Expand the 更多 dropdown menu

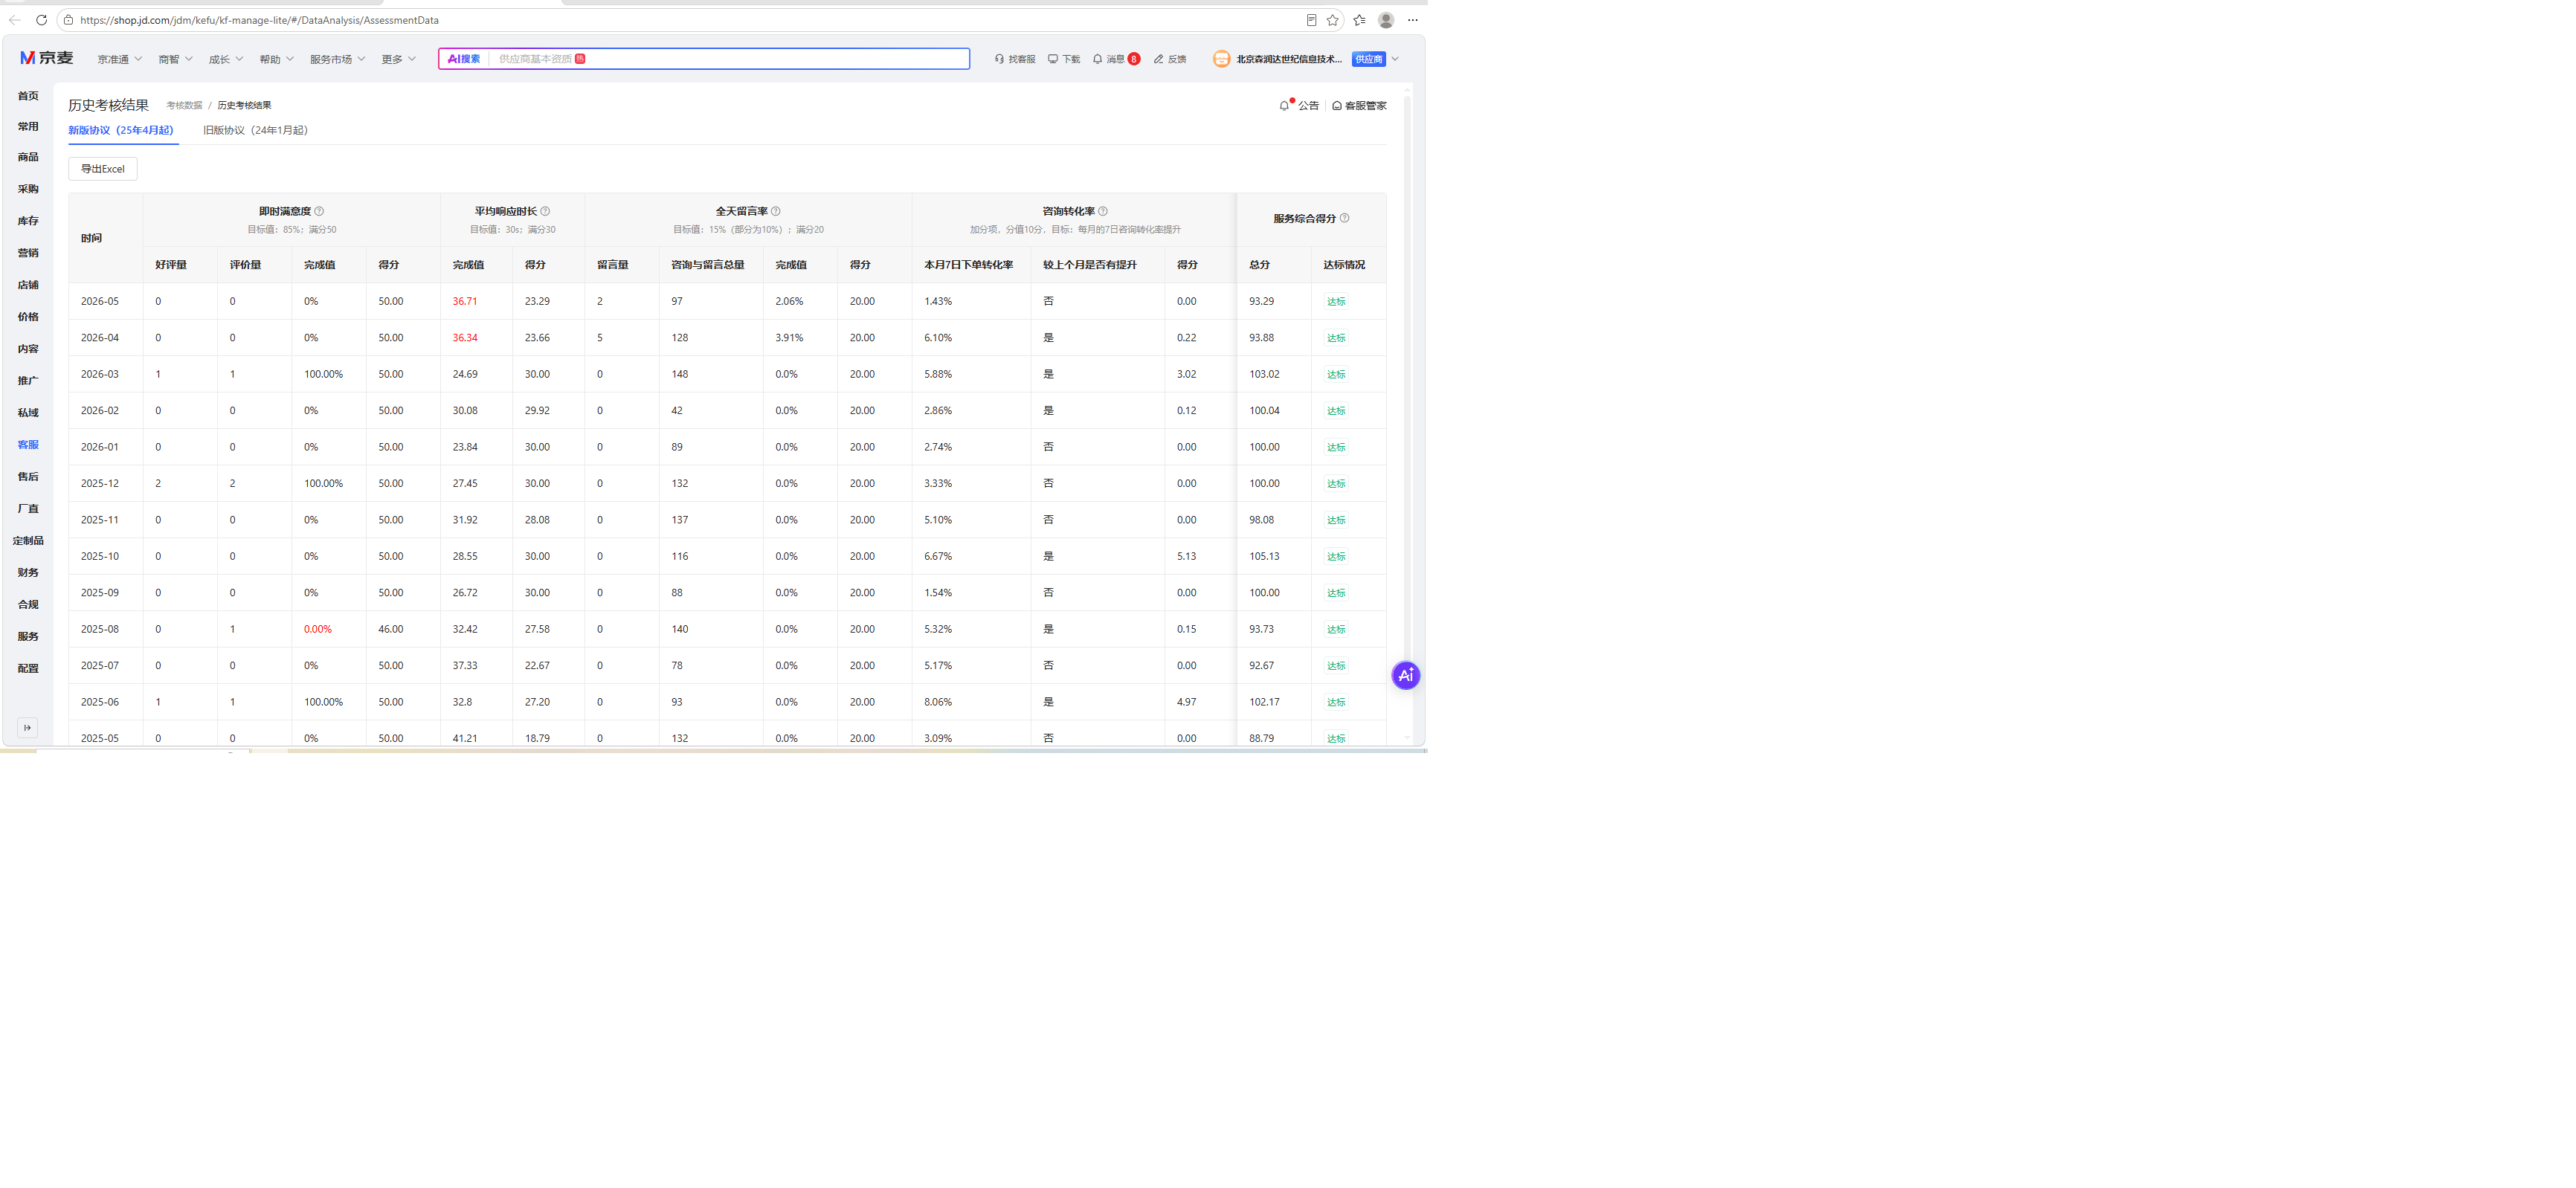coord(399,59)
